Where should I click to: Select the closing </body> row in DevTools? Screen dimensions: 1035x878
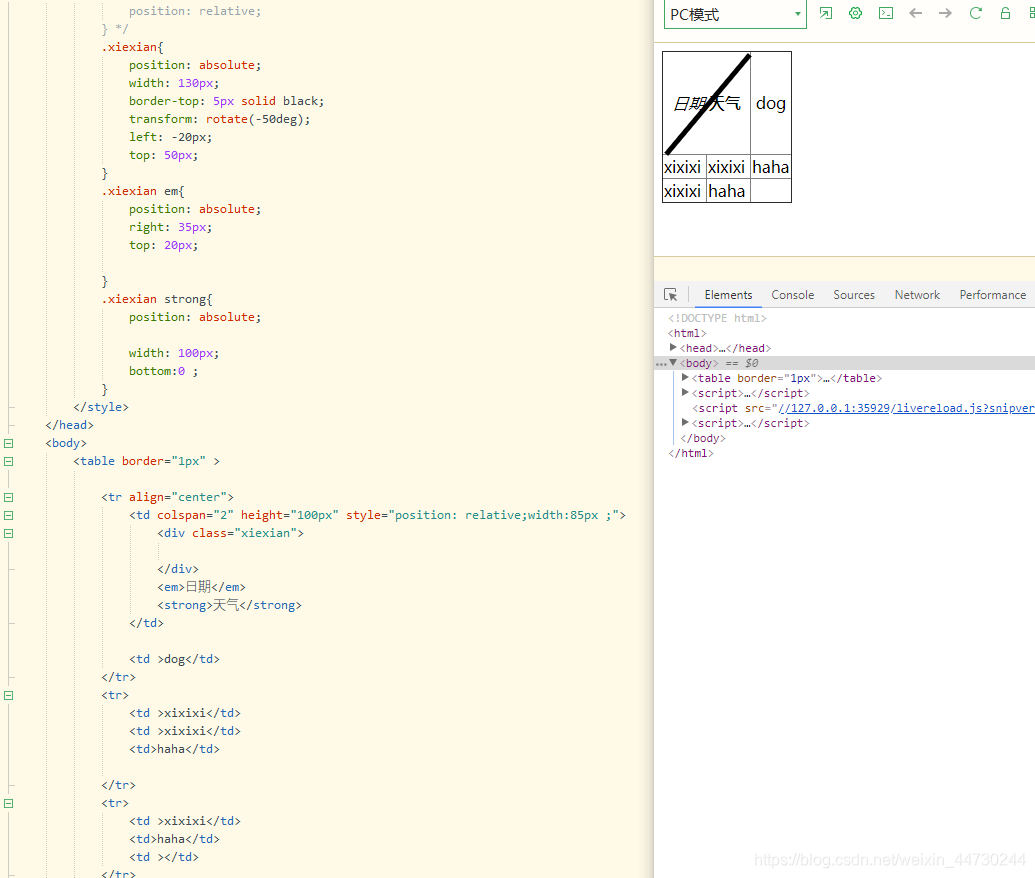[x=703, y=438]
